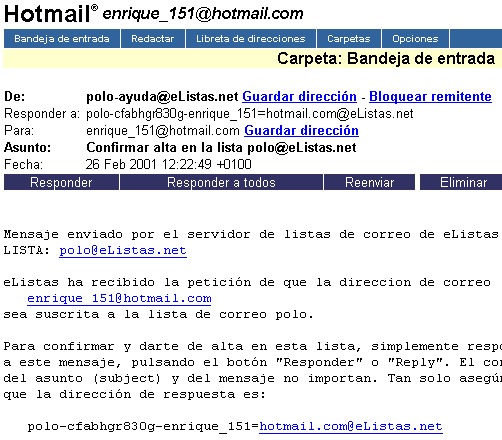Click Guardar dirección next to polo-ayuda sender

(x=299, y=97)
